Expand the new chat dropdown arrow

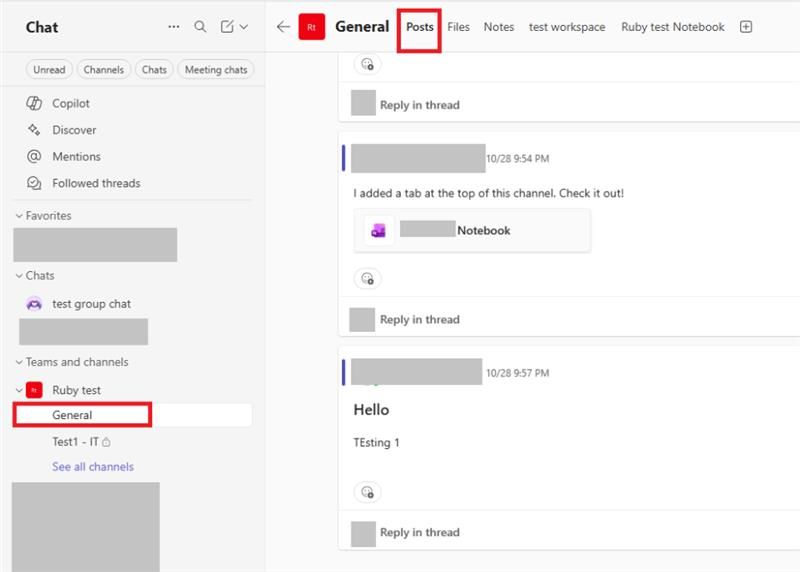click(244, 27)
